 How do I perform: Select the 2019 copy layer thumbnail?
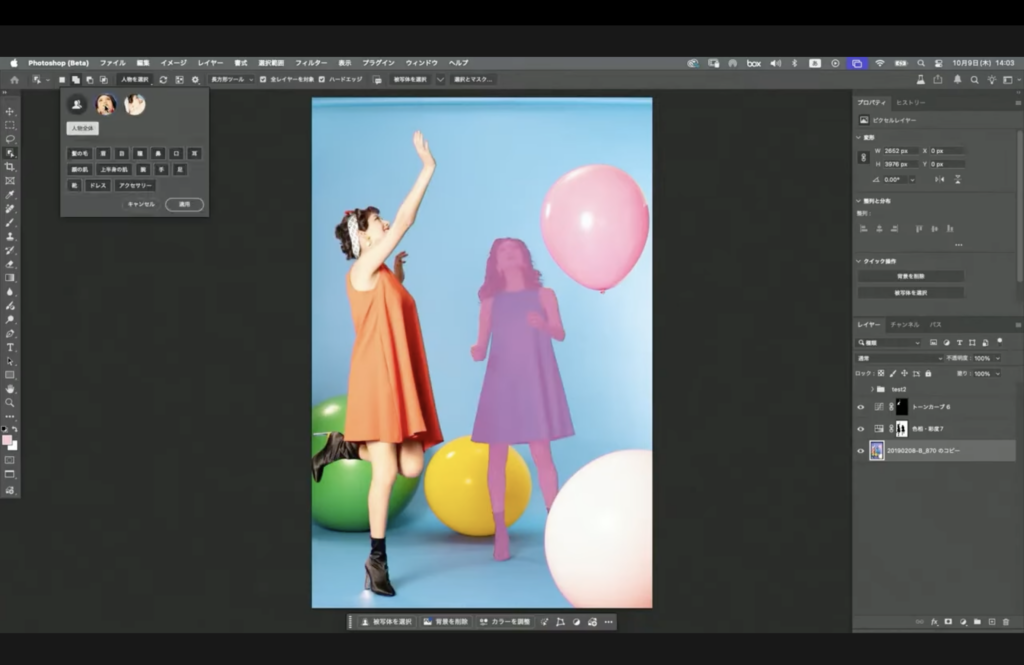pos(877,451)
